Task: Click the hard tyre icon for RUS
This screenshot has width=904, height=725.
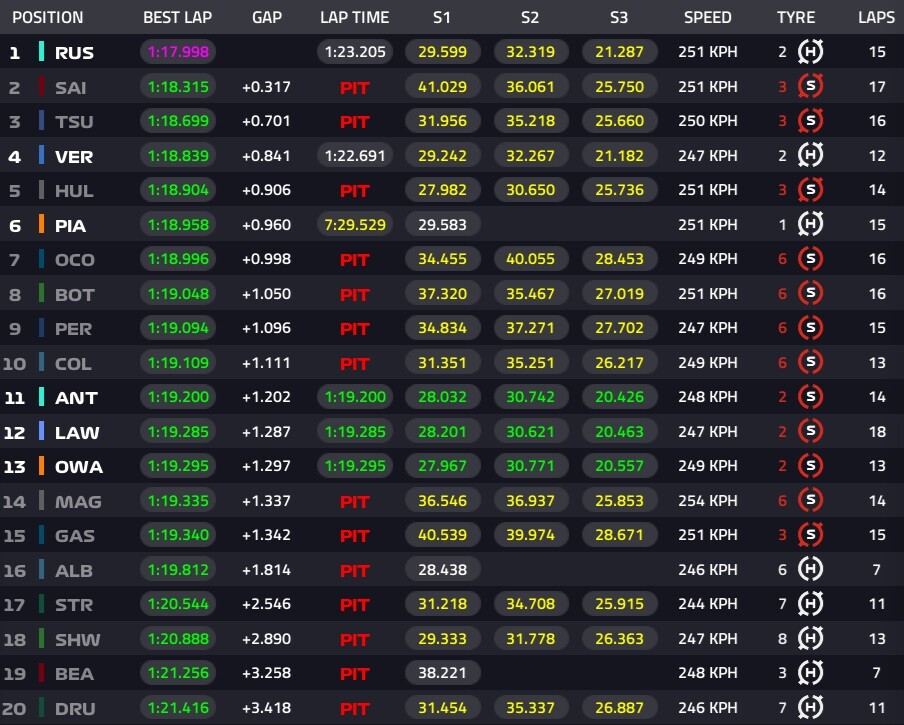Action: point(810,52)
